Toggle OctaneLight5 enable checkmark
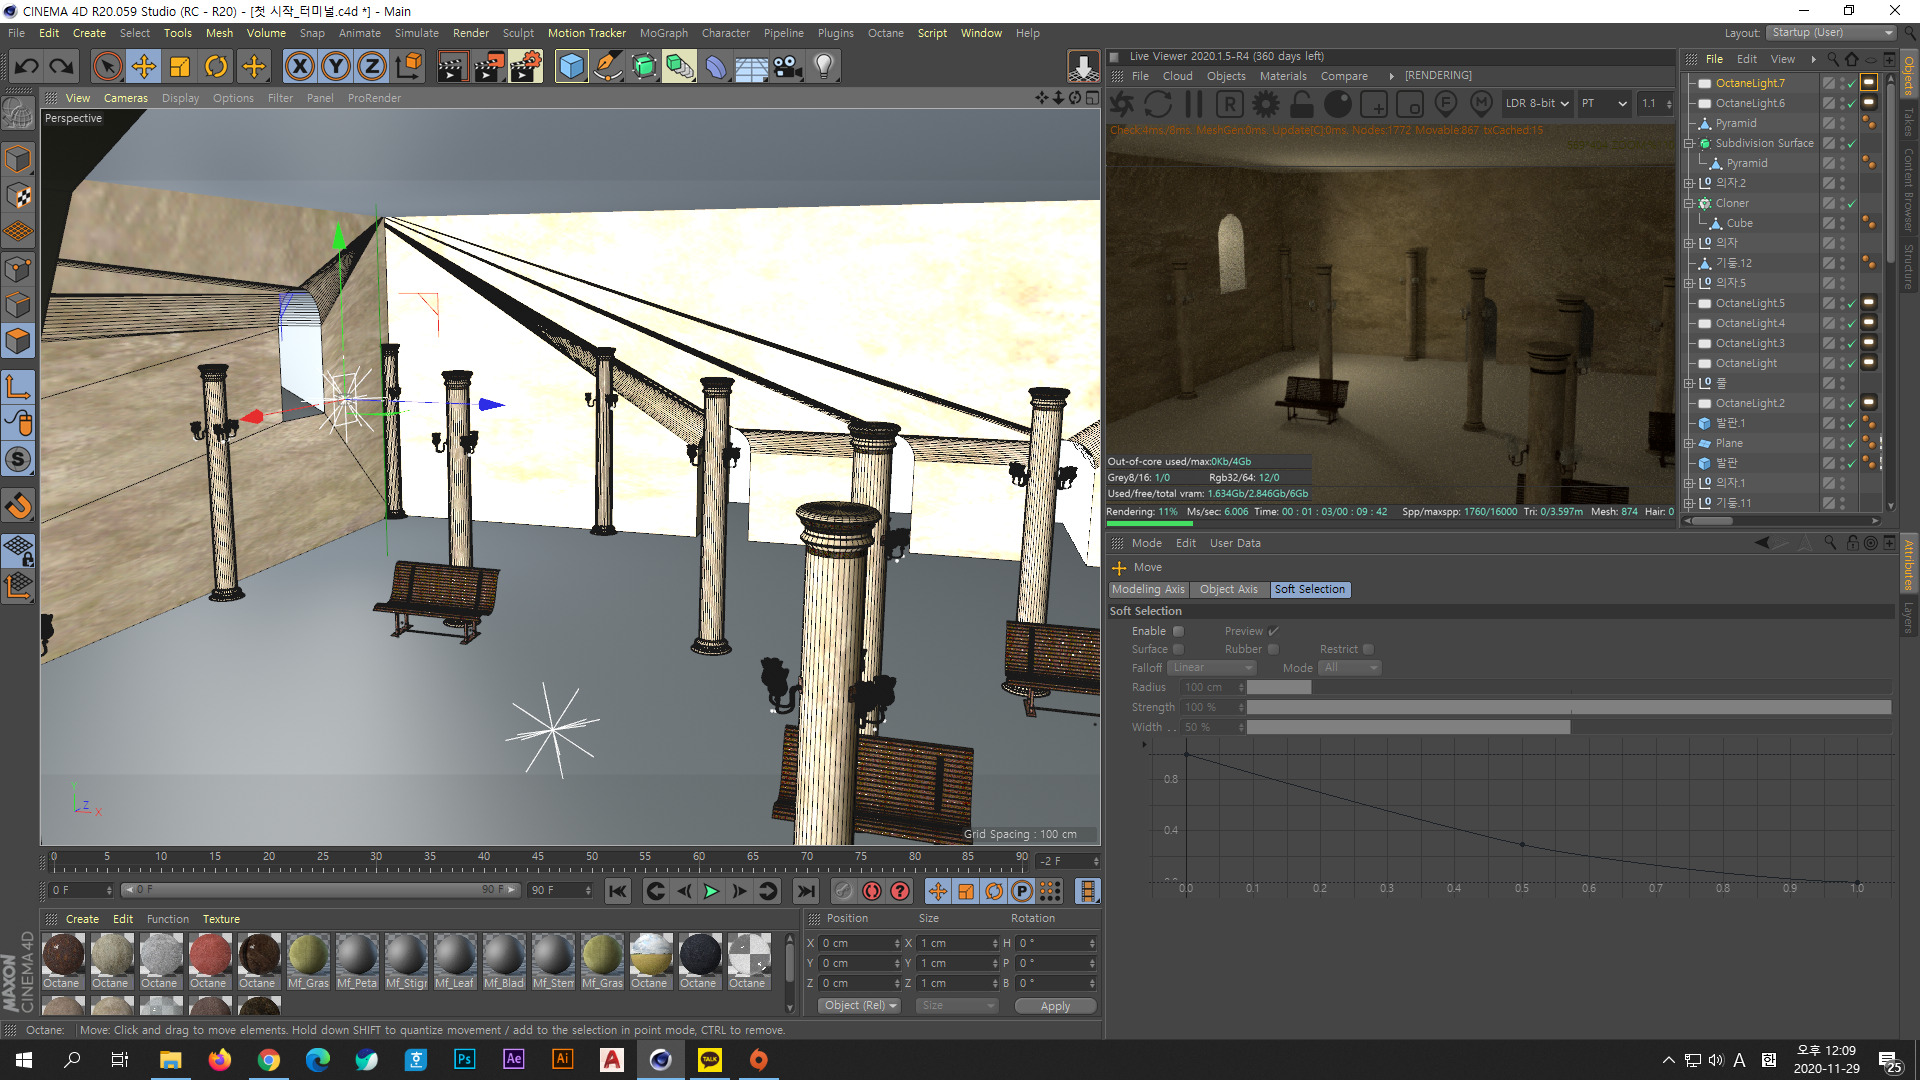This screenshot has width=1920, height=1080. tap(1851, 303)
